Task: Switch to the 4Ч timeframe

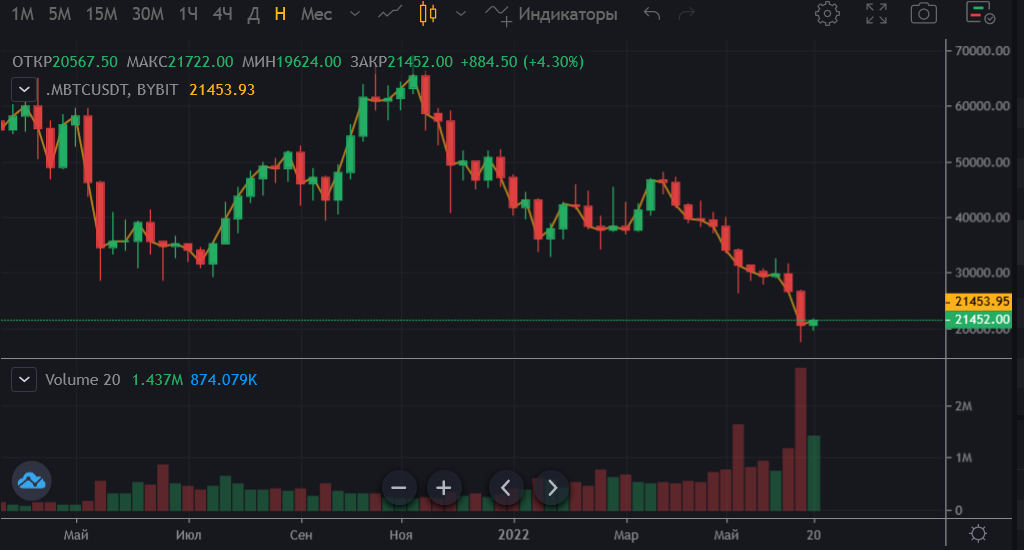Action: click(x=223, y=14)
